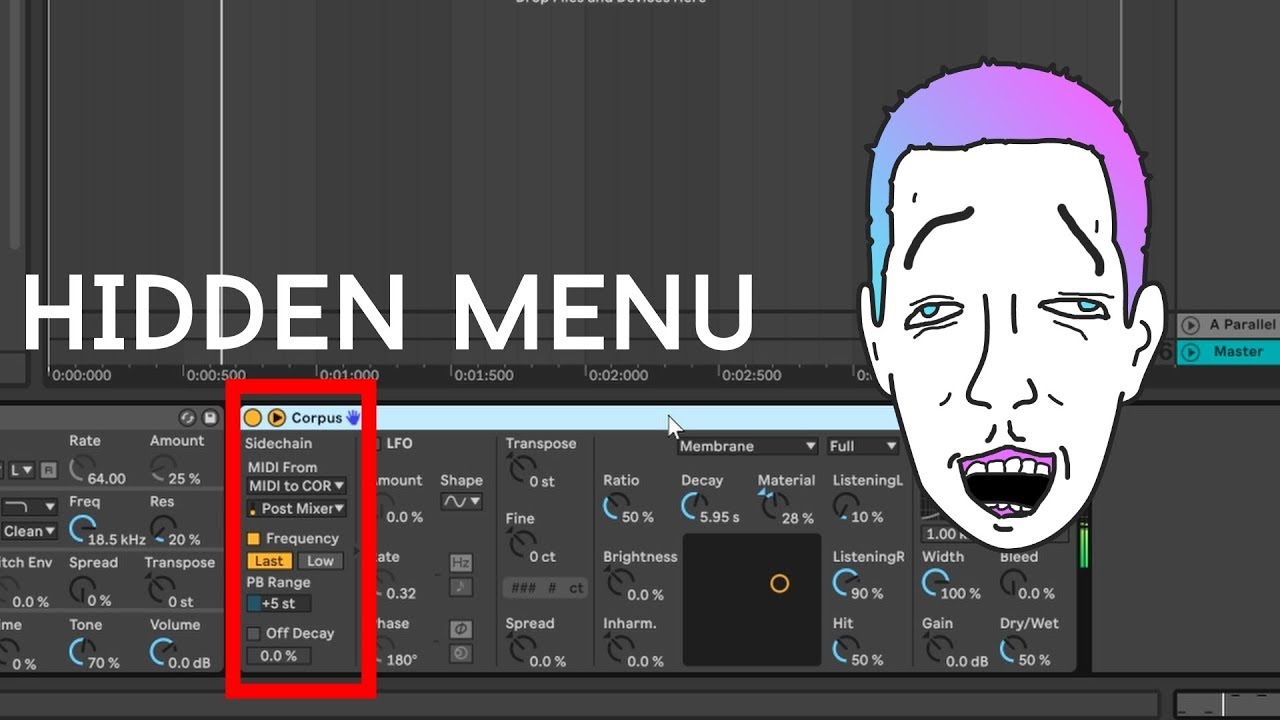
Task: Click the PB Range +5 st field
Action: (279, 604)
